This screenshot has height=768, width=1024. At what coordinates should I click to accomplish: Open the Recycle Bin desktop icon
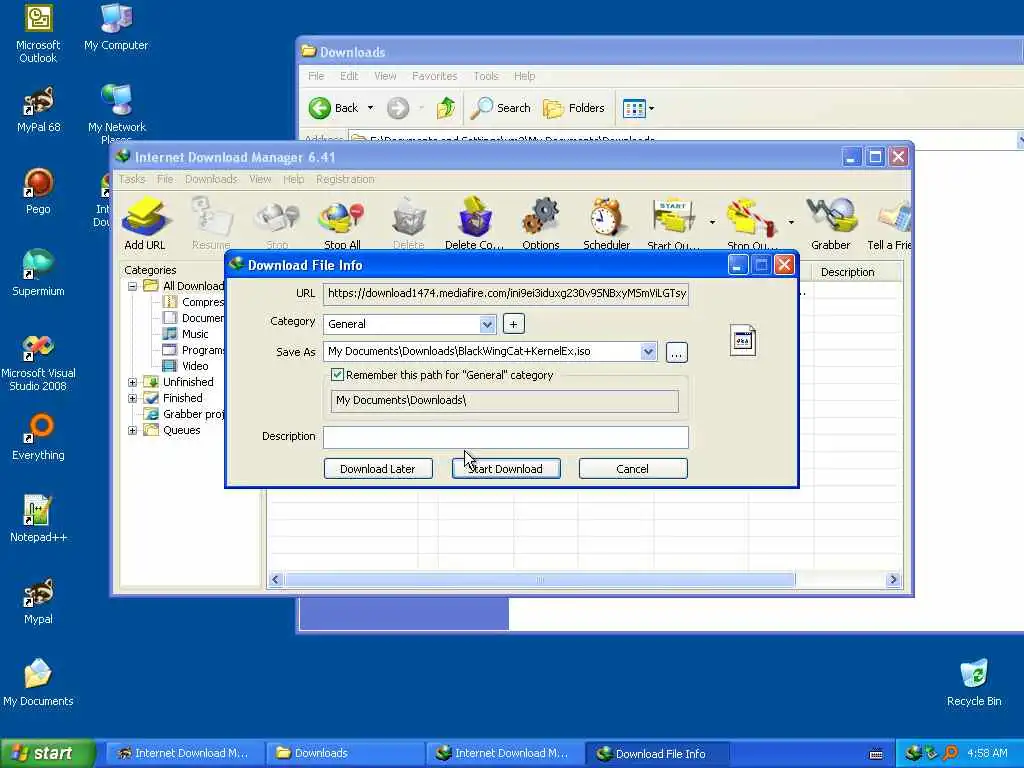[x=974, y=682]
